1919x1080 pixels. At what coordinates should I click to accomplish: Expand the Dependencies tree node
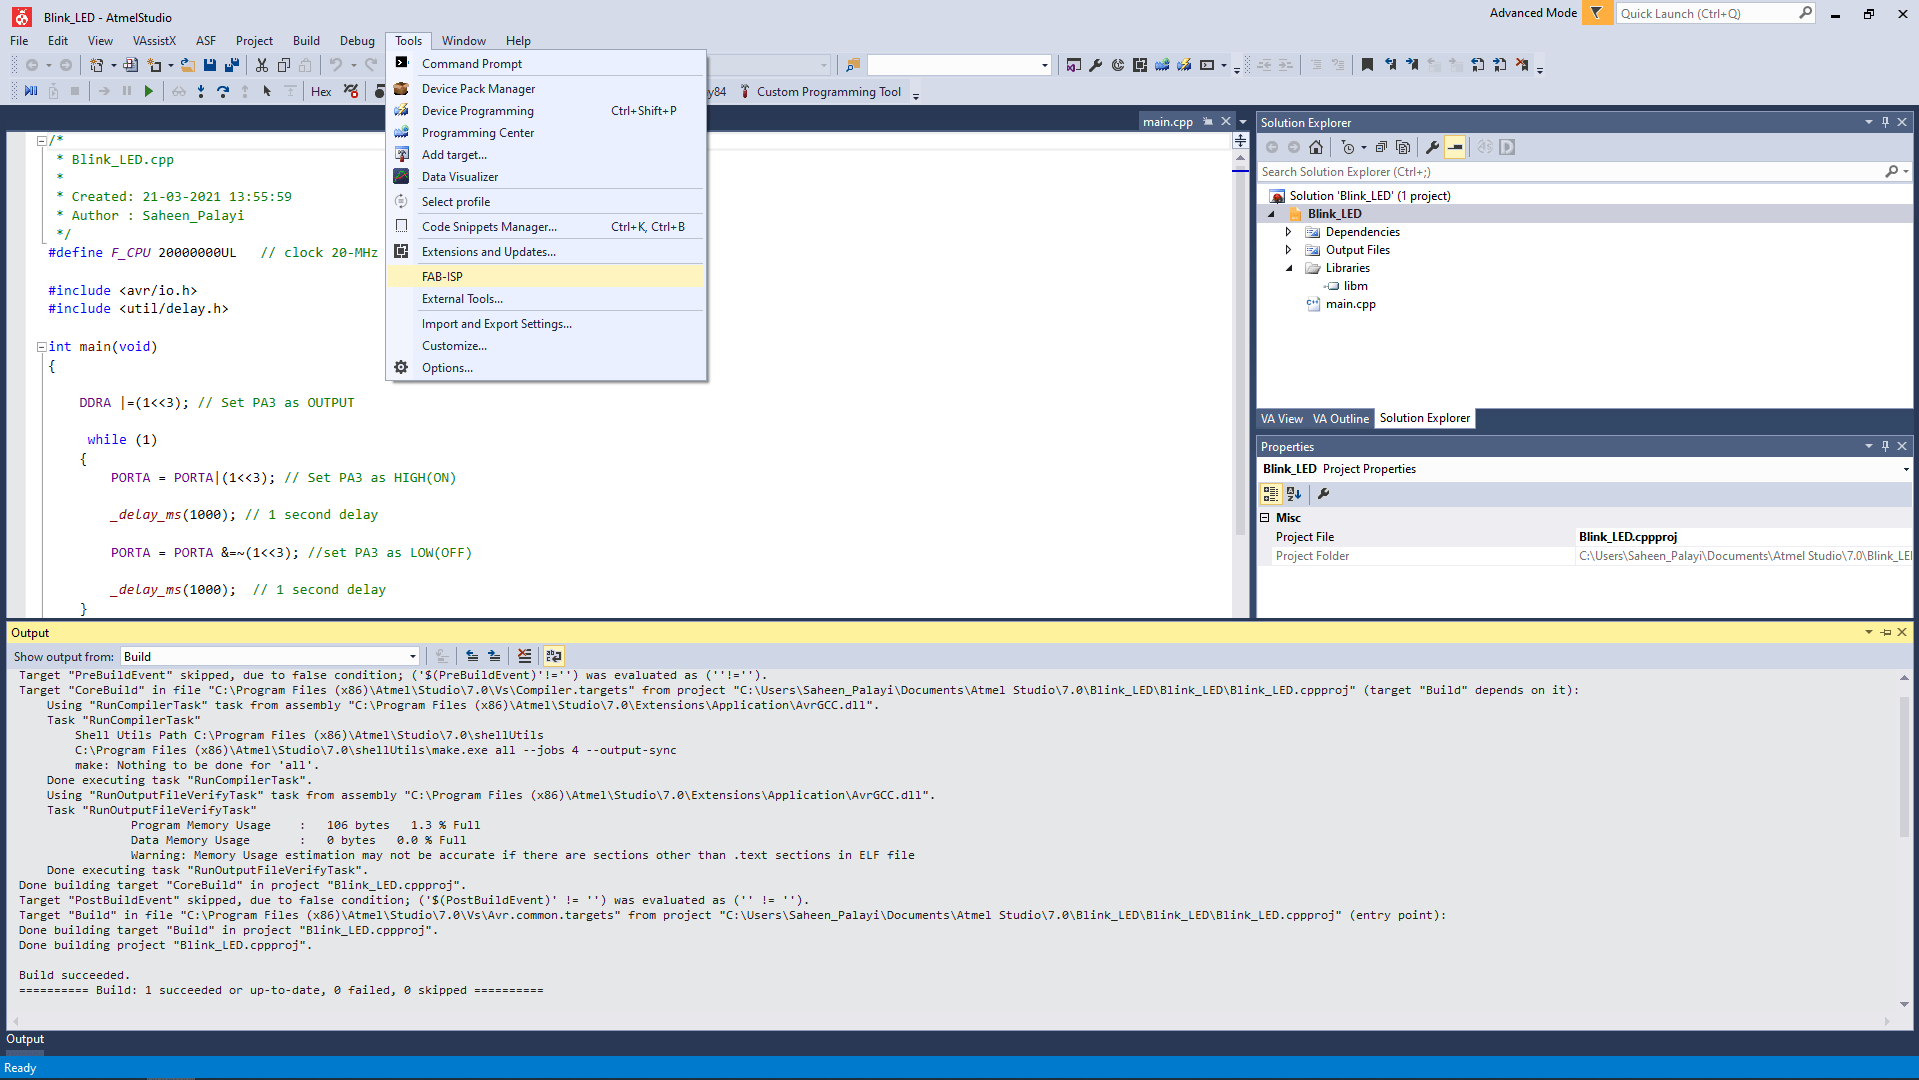tap(1288, 232)
